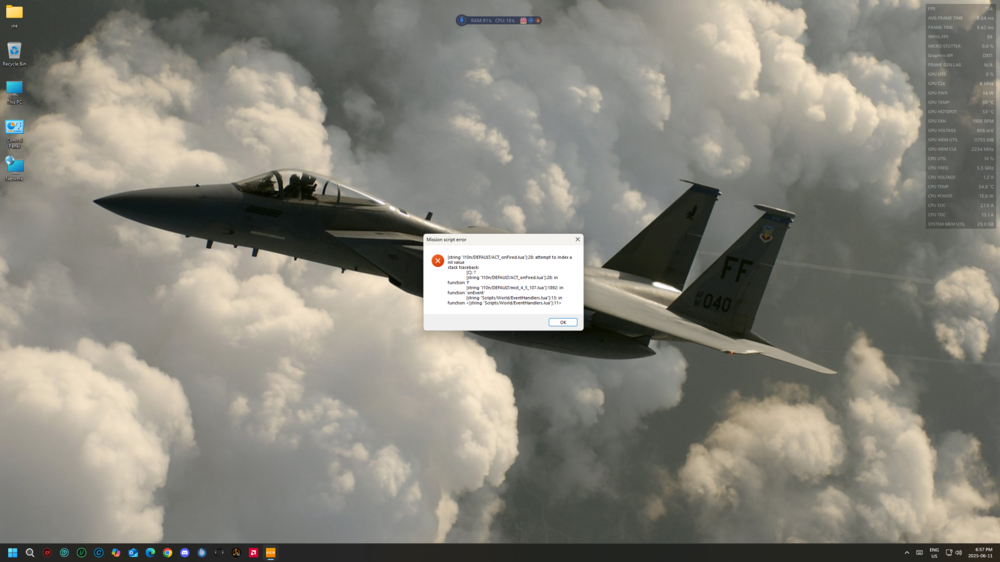Viewport: 1000px width, 562px height.
Task: Select the Control Panel desktop icon
Action: 14,134
